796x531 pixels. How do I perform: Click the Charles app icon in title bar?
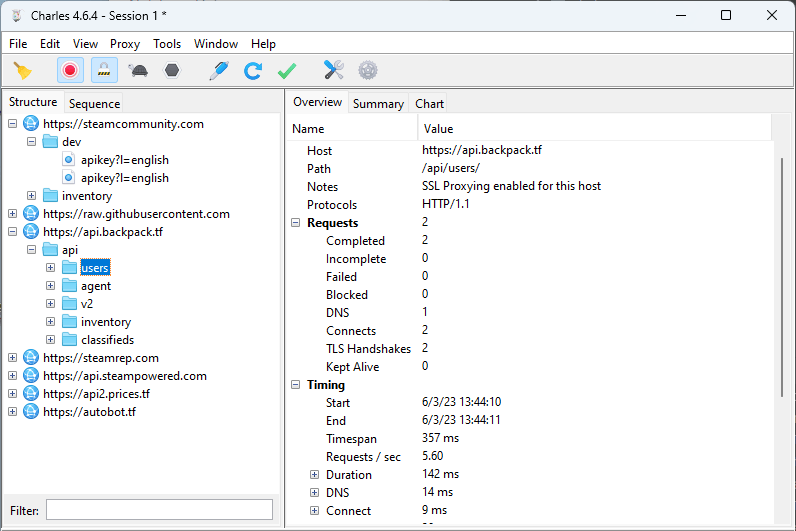coord(17,16)
